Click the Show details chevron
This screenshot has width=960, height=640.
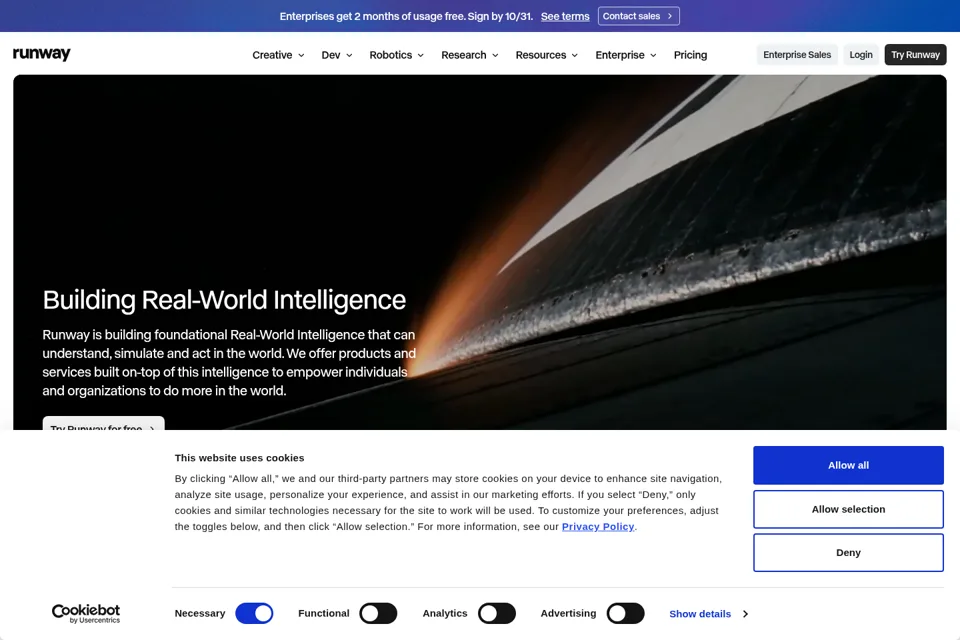click(x=745, y=614)
